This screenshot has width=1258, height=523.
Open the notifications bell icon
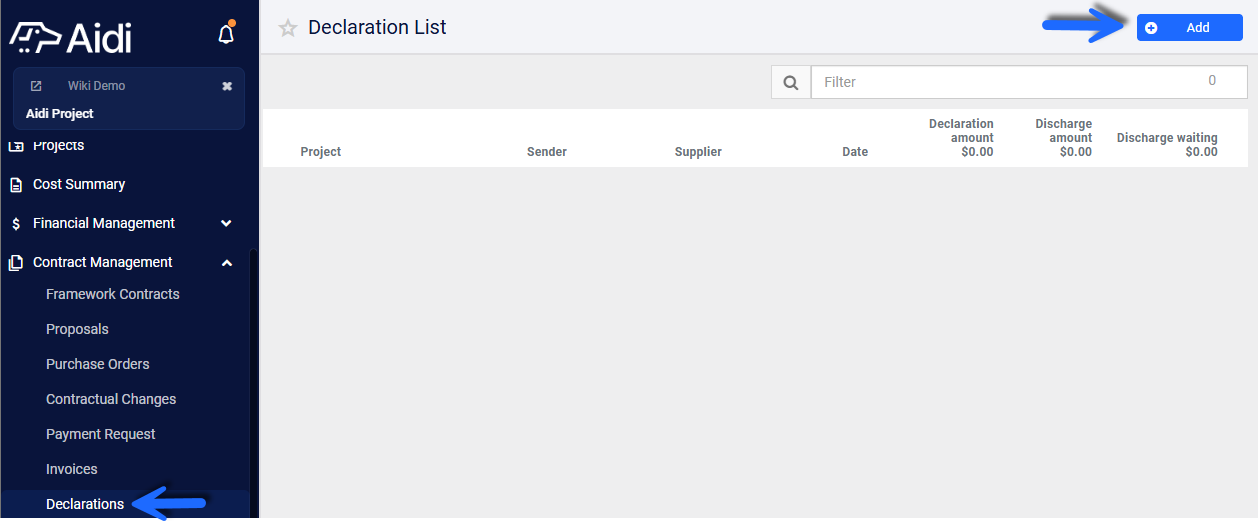pyautogui.click(x=226, y=34)
